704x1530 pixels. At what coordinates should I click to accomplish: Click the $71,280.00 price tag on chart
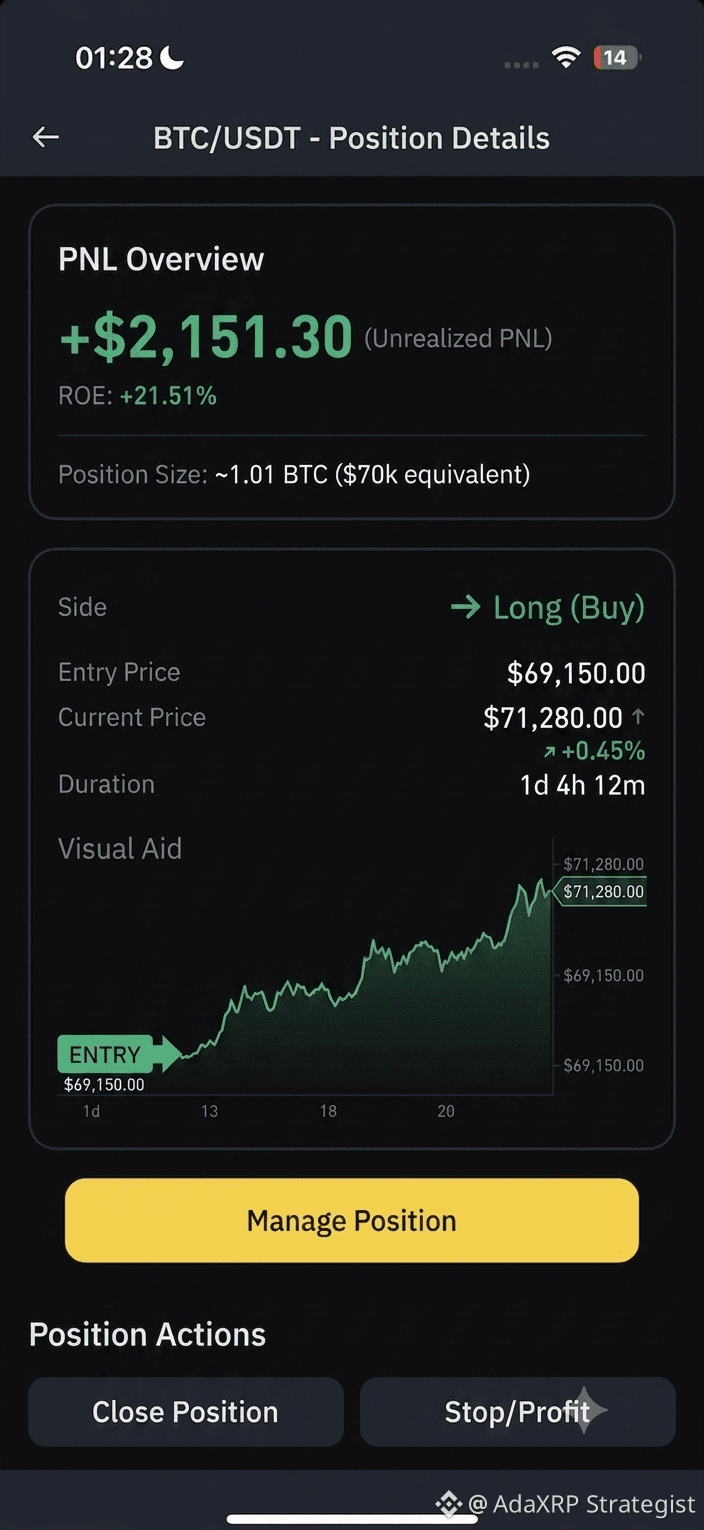click(601, 892)
